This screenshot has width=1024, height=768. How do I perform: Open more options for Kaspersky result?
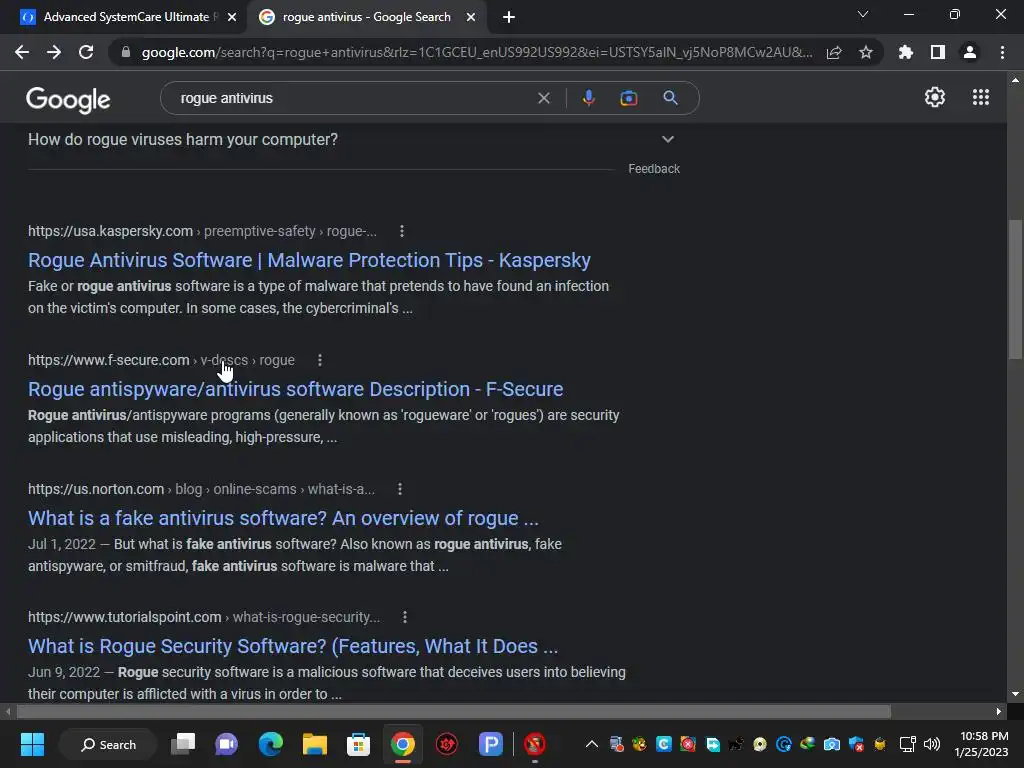[402, 231]
